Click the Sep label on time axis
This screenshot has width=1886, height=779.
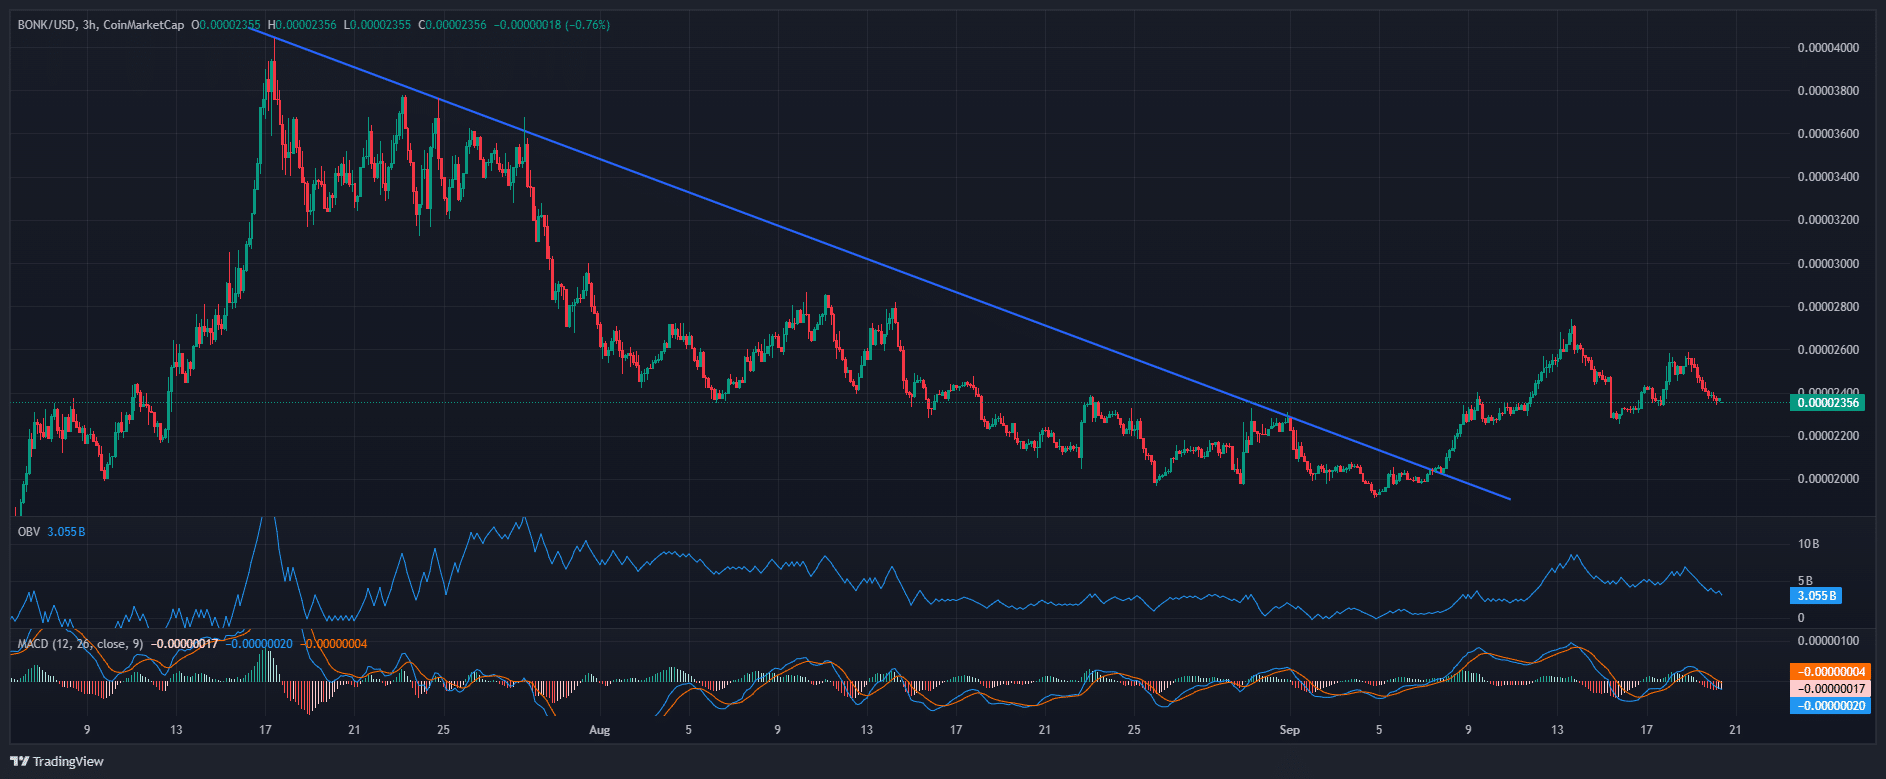(x=1289, y=730)
